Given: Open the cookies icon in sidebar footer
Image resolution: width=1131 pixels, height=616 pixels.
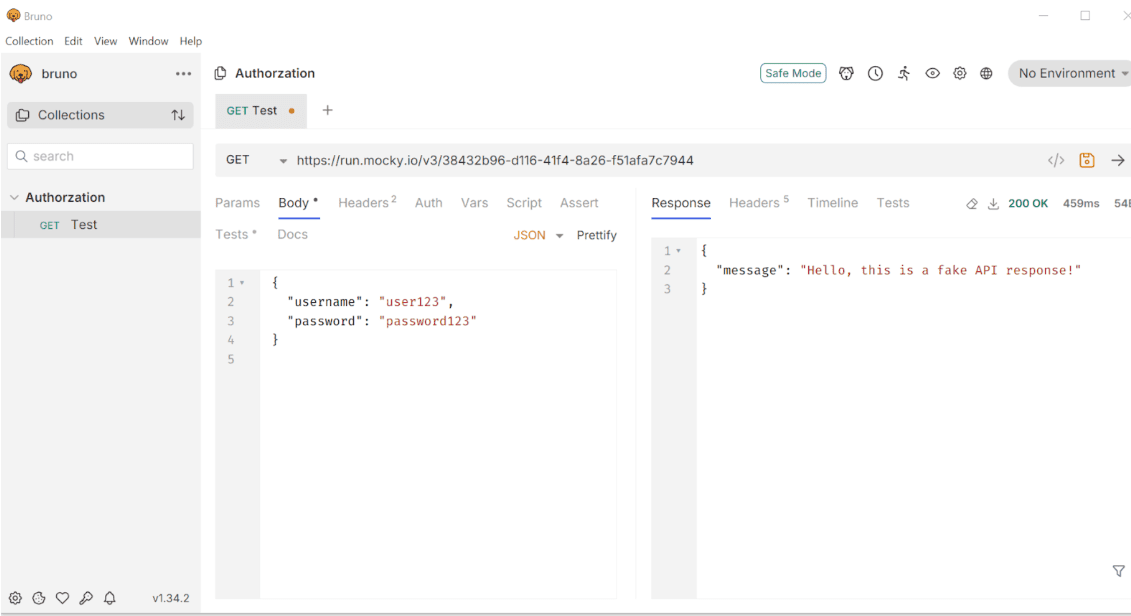Looking at the screenshot, I should tap(39, 598).
